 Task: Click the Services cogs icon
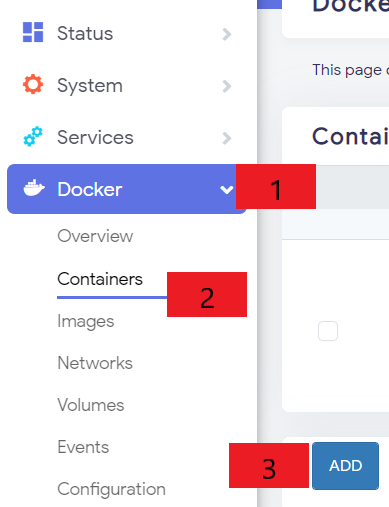click(33, 136)
